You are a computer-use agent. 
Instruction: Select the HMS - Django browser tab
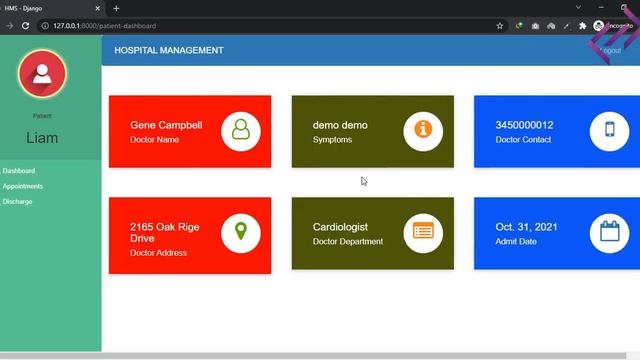[51, 8]
